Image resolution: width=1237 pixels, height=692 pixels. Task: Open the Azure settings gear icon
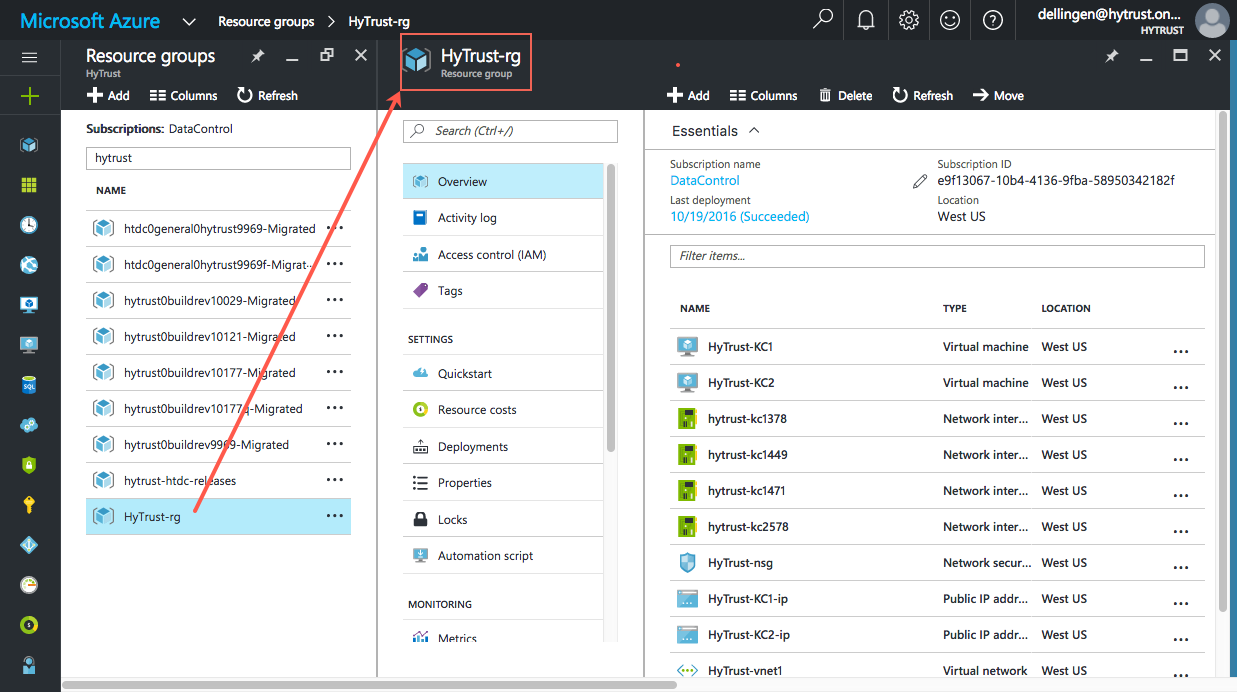click(x=908, y=20)
